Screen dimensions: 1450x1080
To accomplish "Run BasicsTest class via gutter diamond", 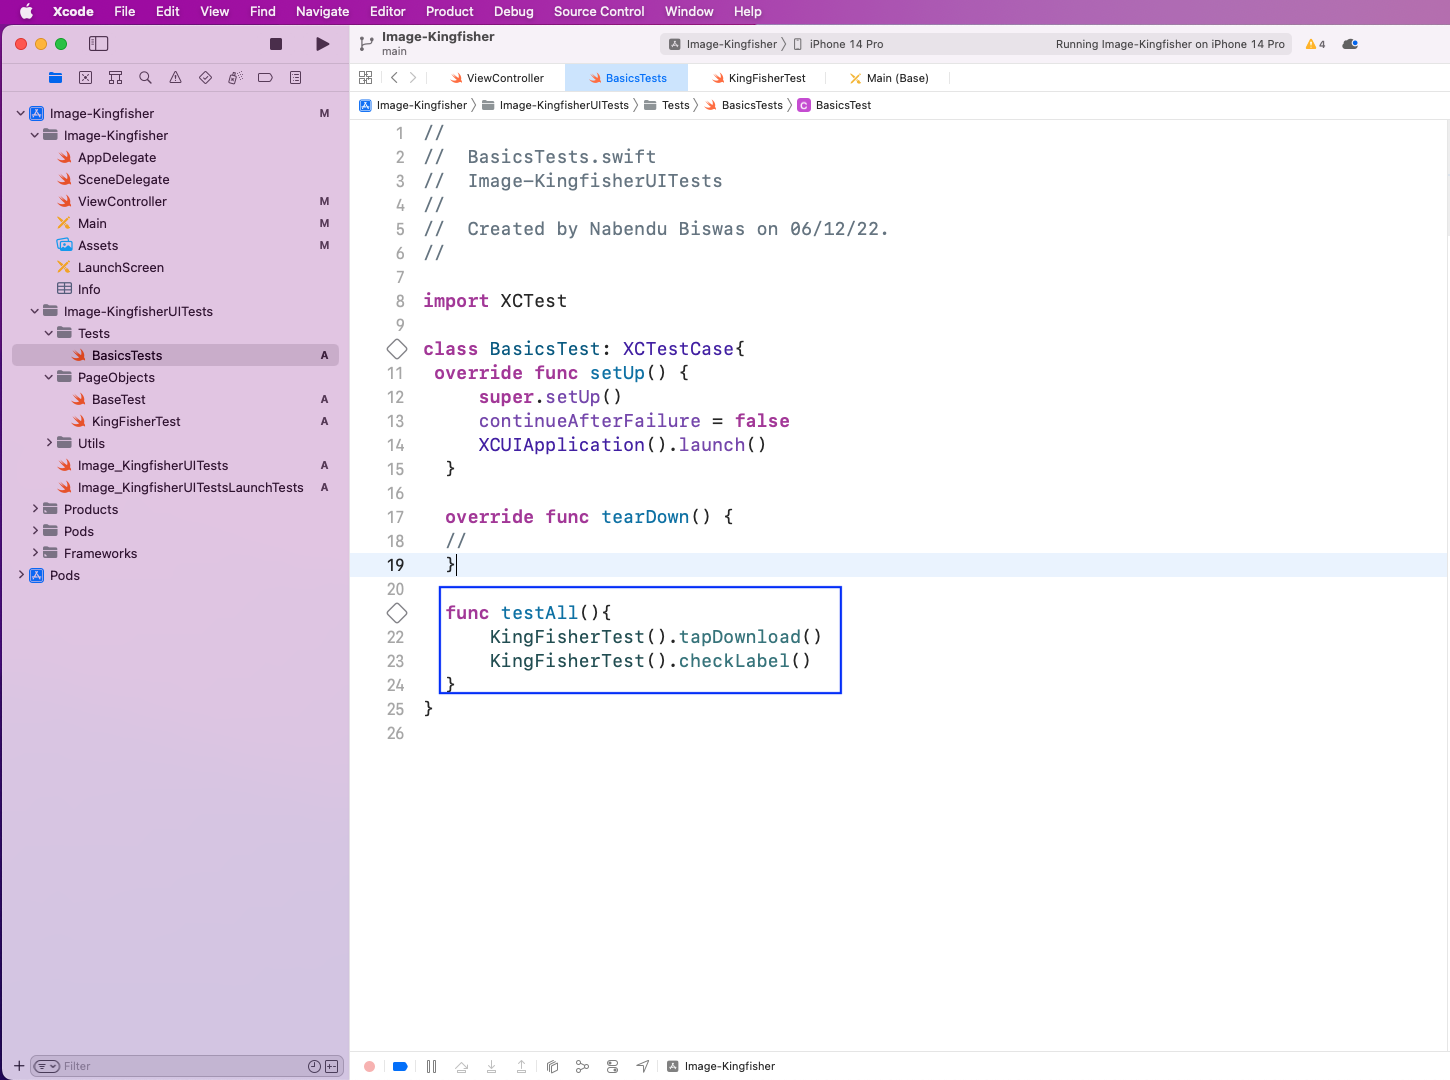I will 397,349.
